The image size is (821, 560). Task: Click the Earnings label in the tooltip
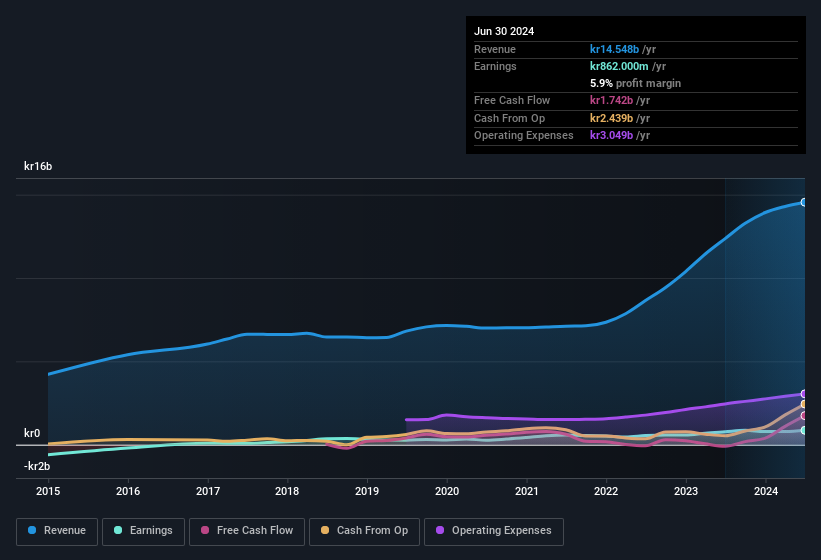[495, 66]
